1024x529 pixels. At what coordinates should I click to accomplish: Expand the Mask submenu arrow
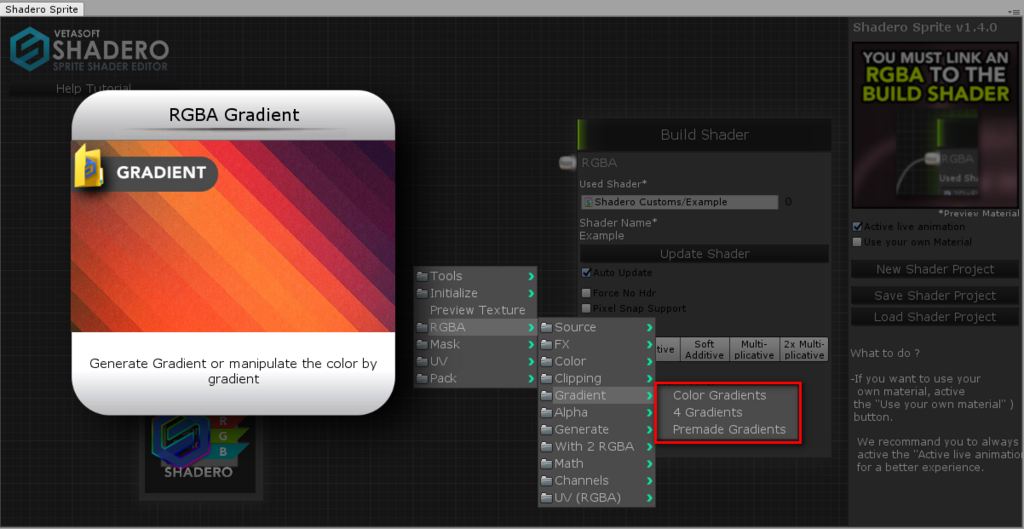click(x=531, y=344)
